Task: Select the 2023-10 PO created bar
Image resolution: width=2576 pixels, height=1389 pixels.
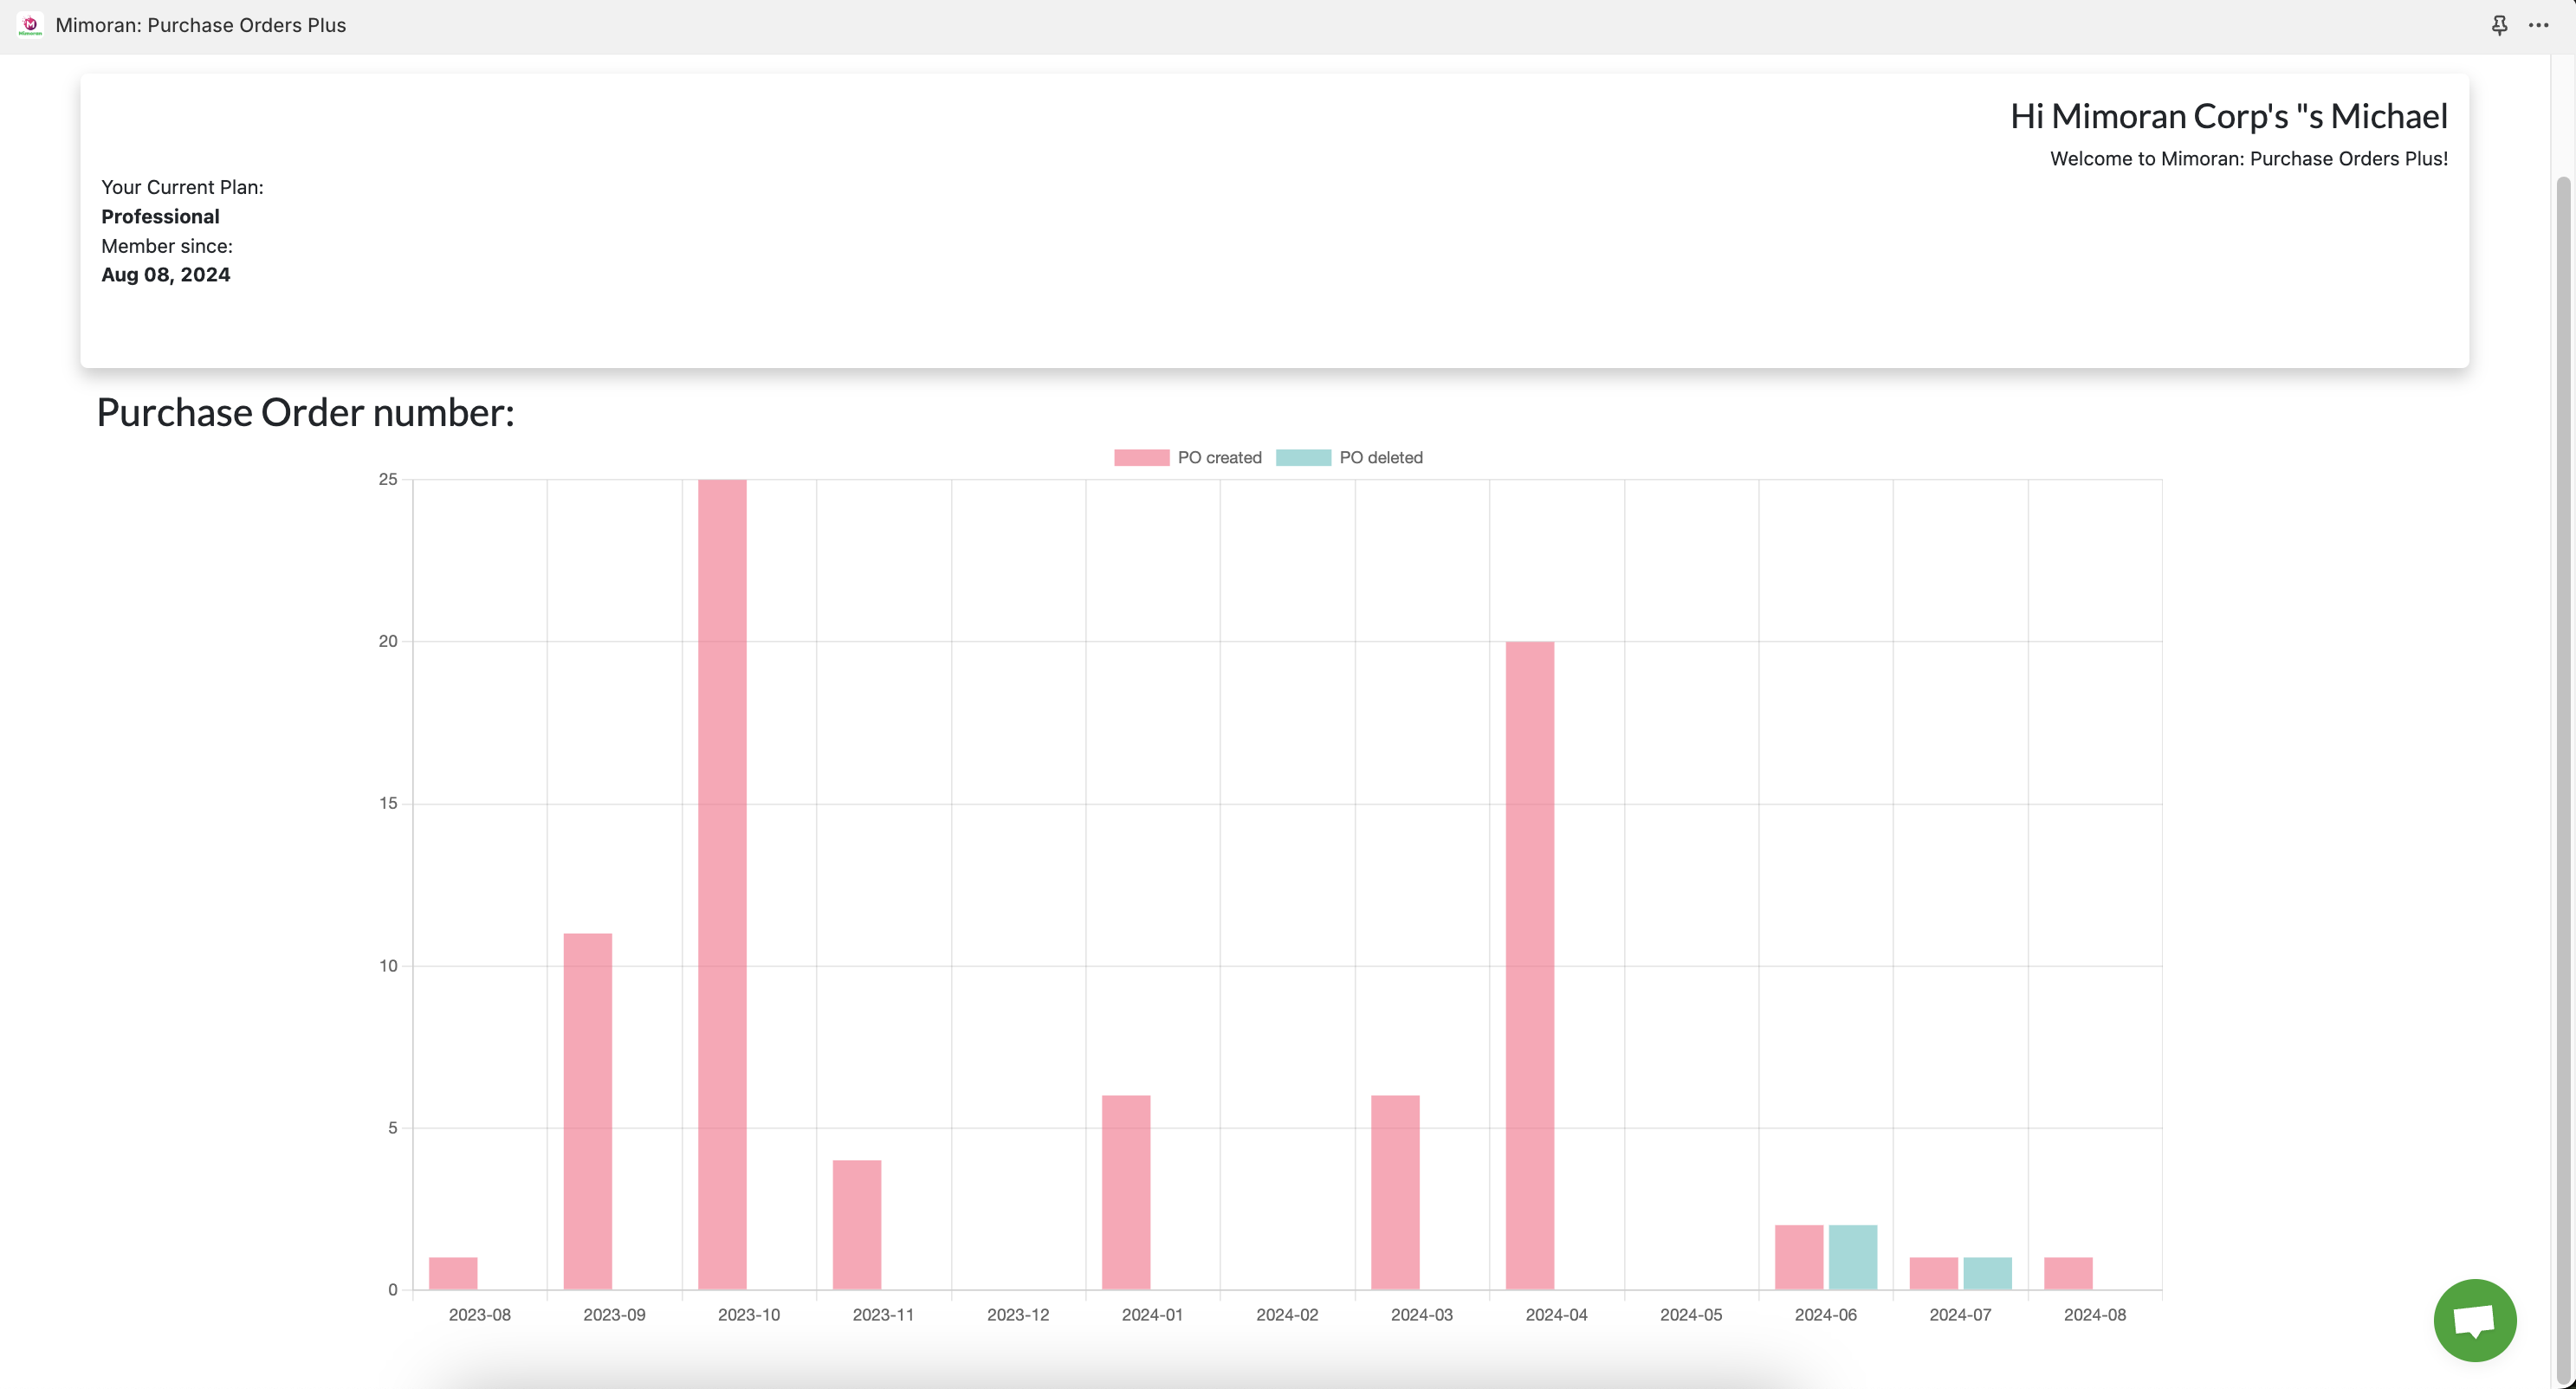Action: (722, 885)
